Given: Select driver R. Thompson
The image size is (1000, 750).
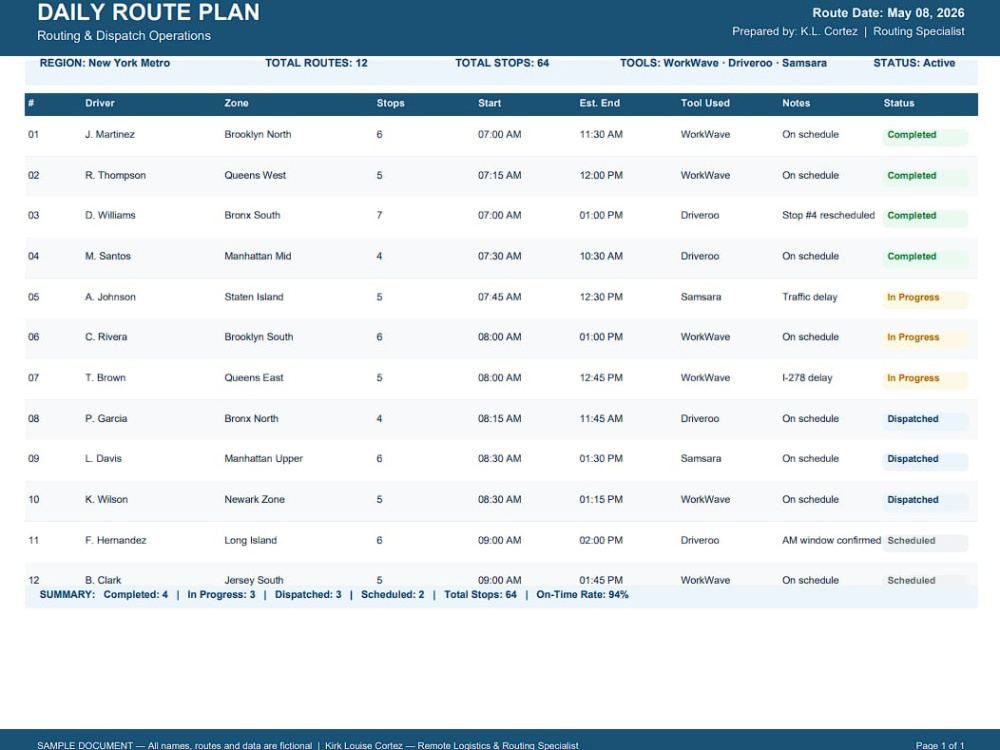Looking at the screenshot, I should point(115,175).
